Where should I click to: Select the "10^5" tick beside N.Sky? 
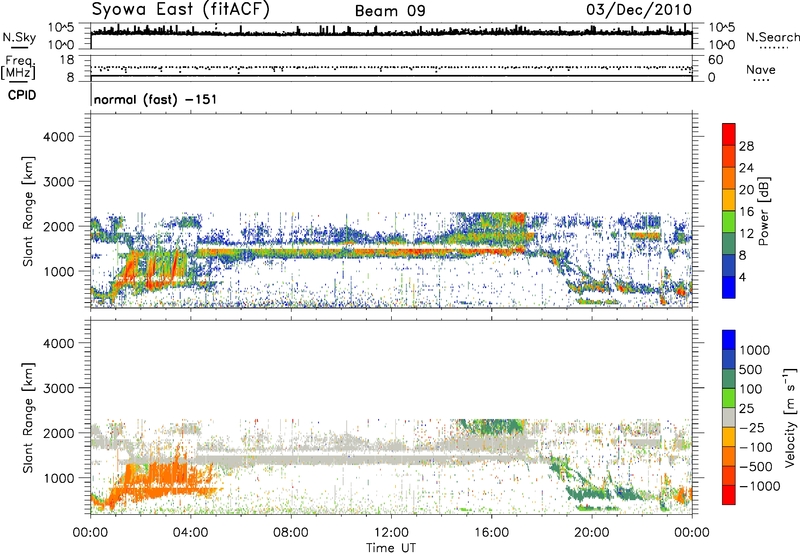pos(61,28)
